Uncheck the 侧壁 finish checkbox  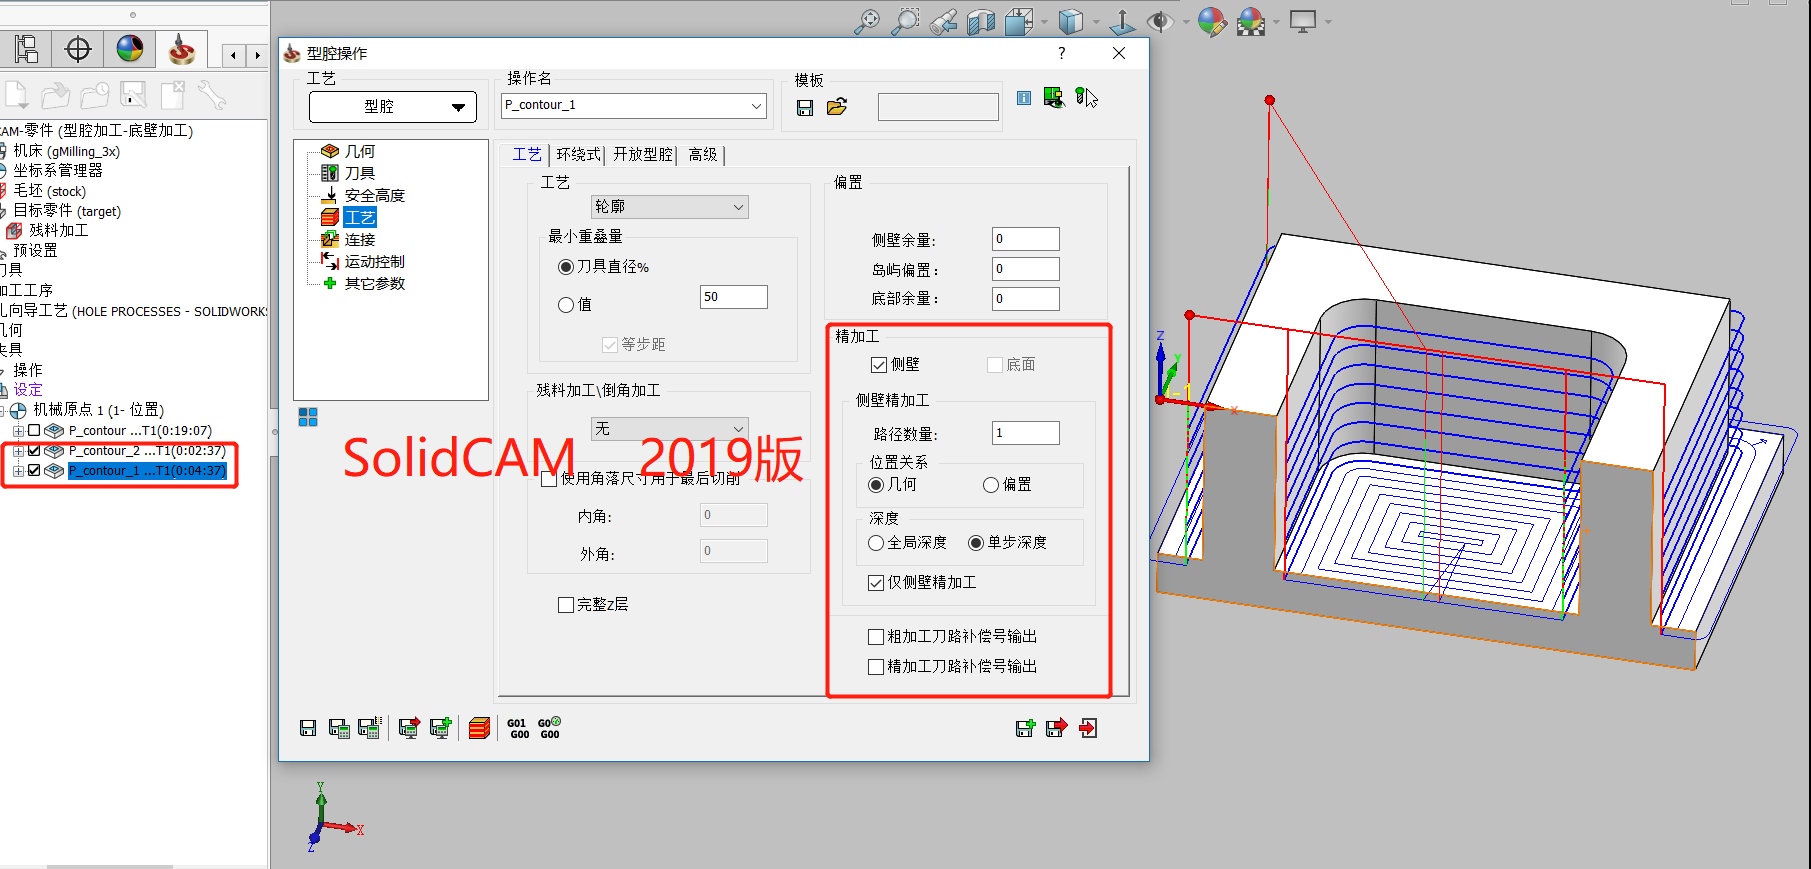click(x=879, y=365)
